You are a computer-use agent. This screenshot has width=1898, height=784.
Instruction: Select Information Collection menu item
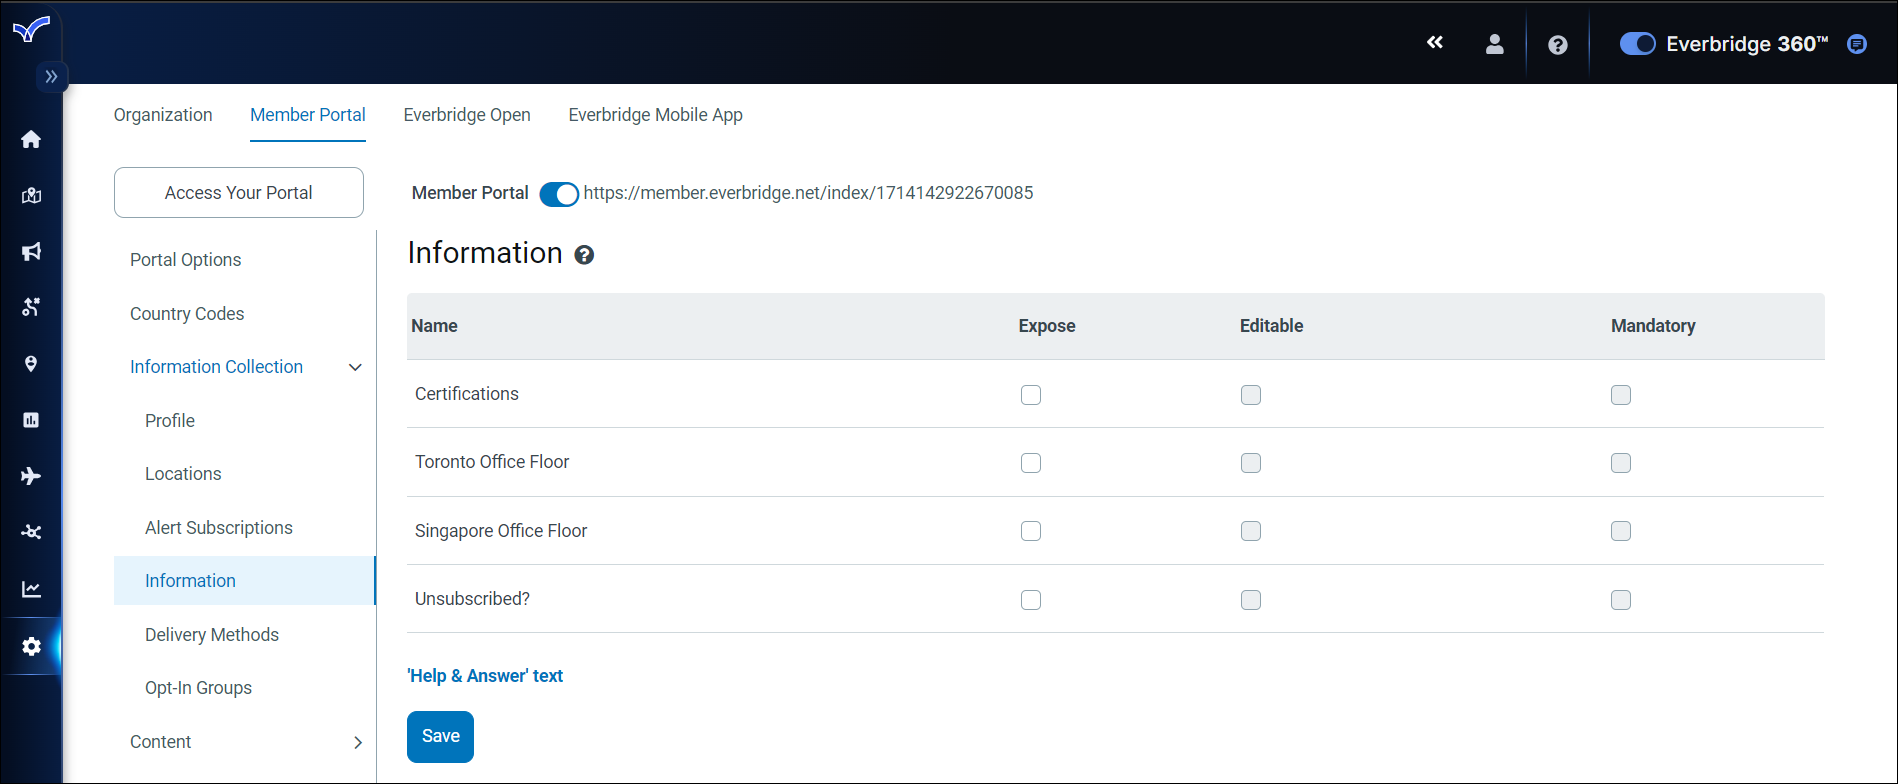click(x=216, y=367)
